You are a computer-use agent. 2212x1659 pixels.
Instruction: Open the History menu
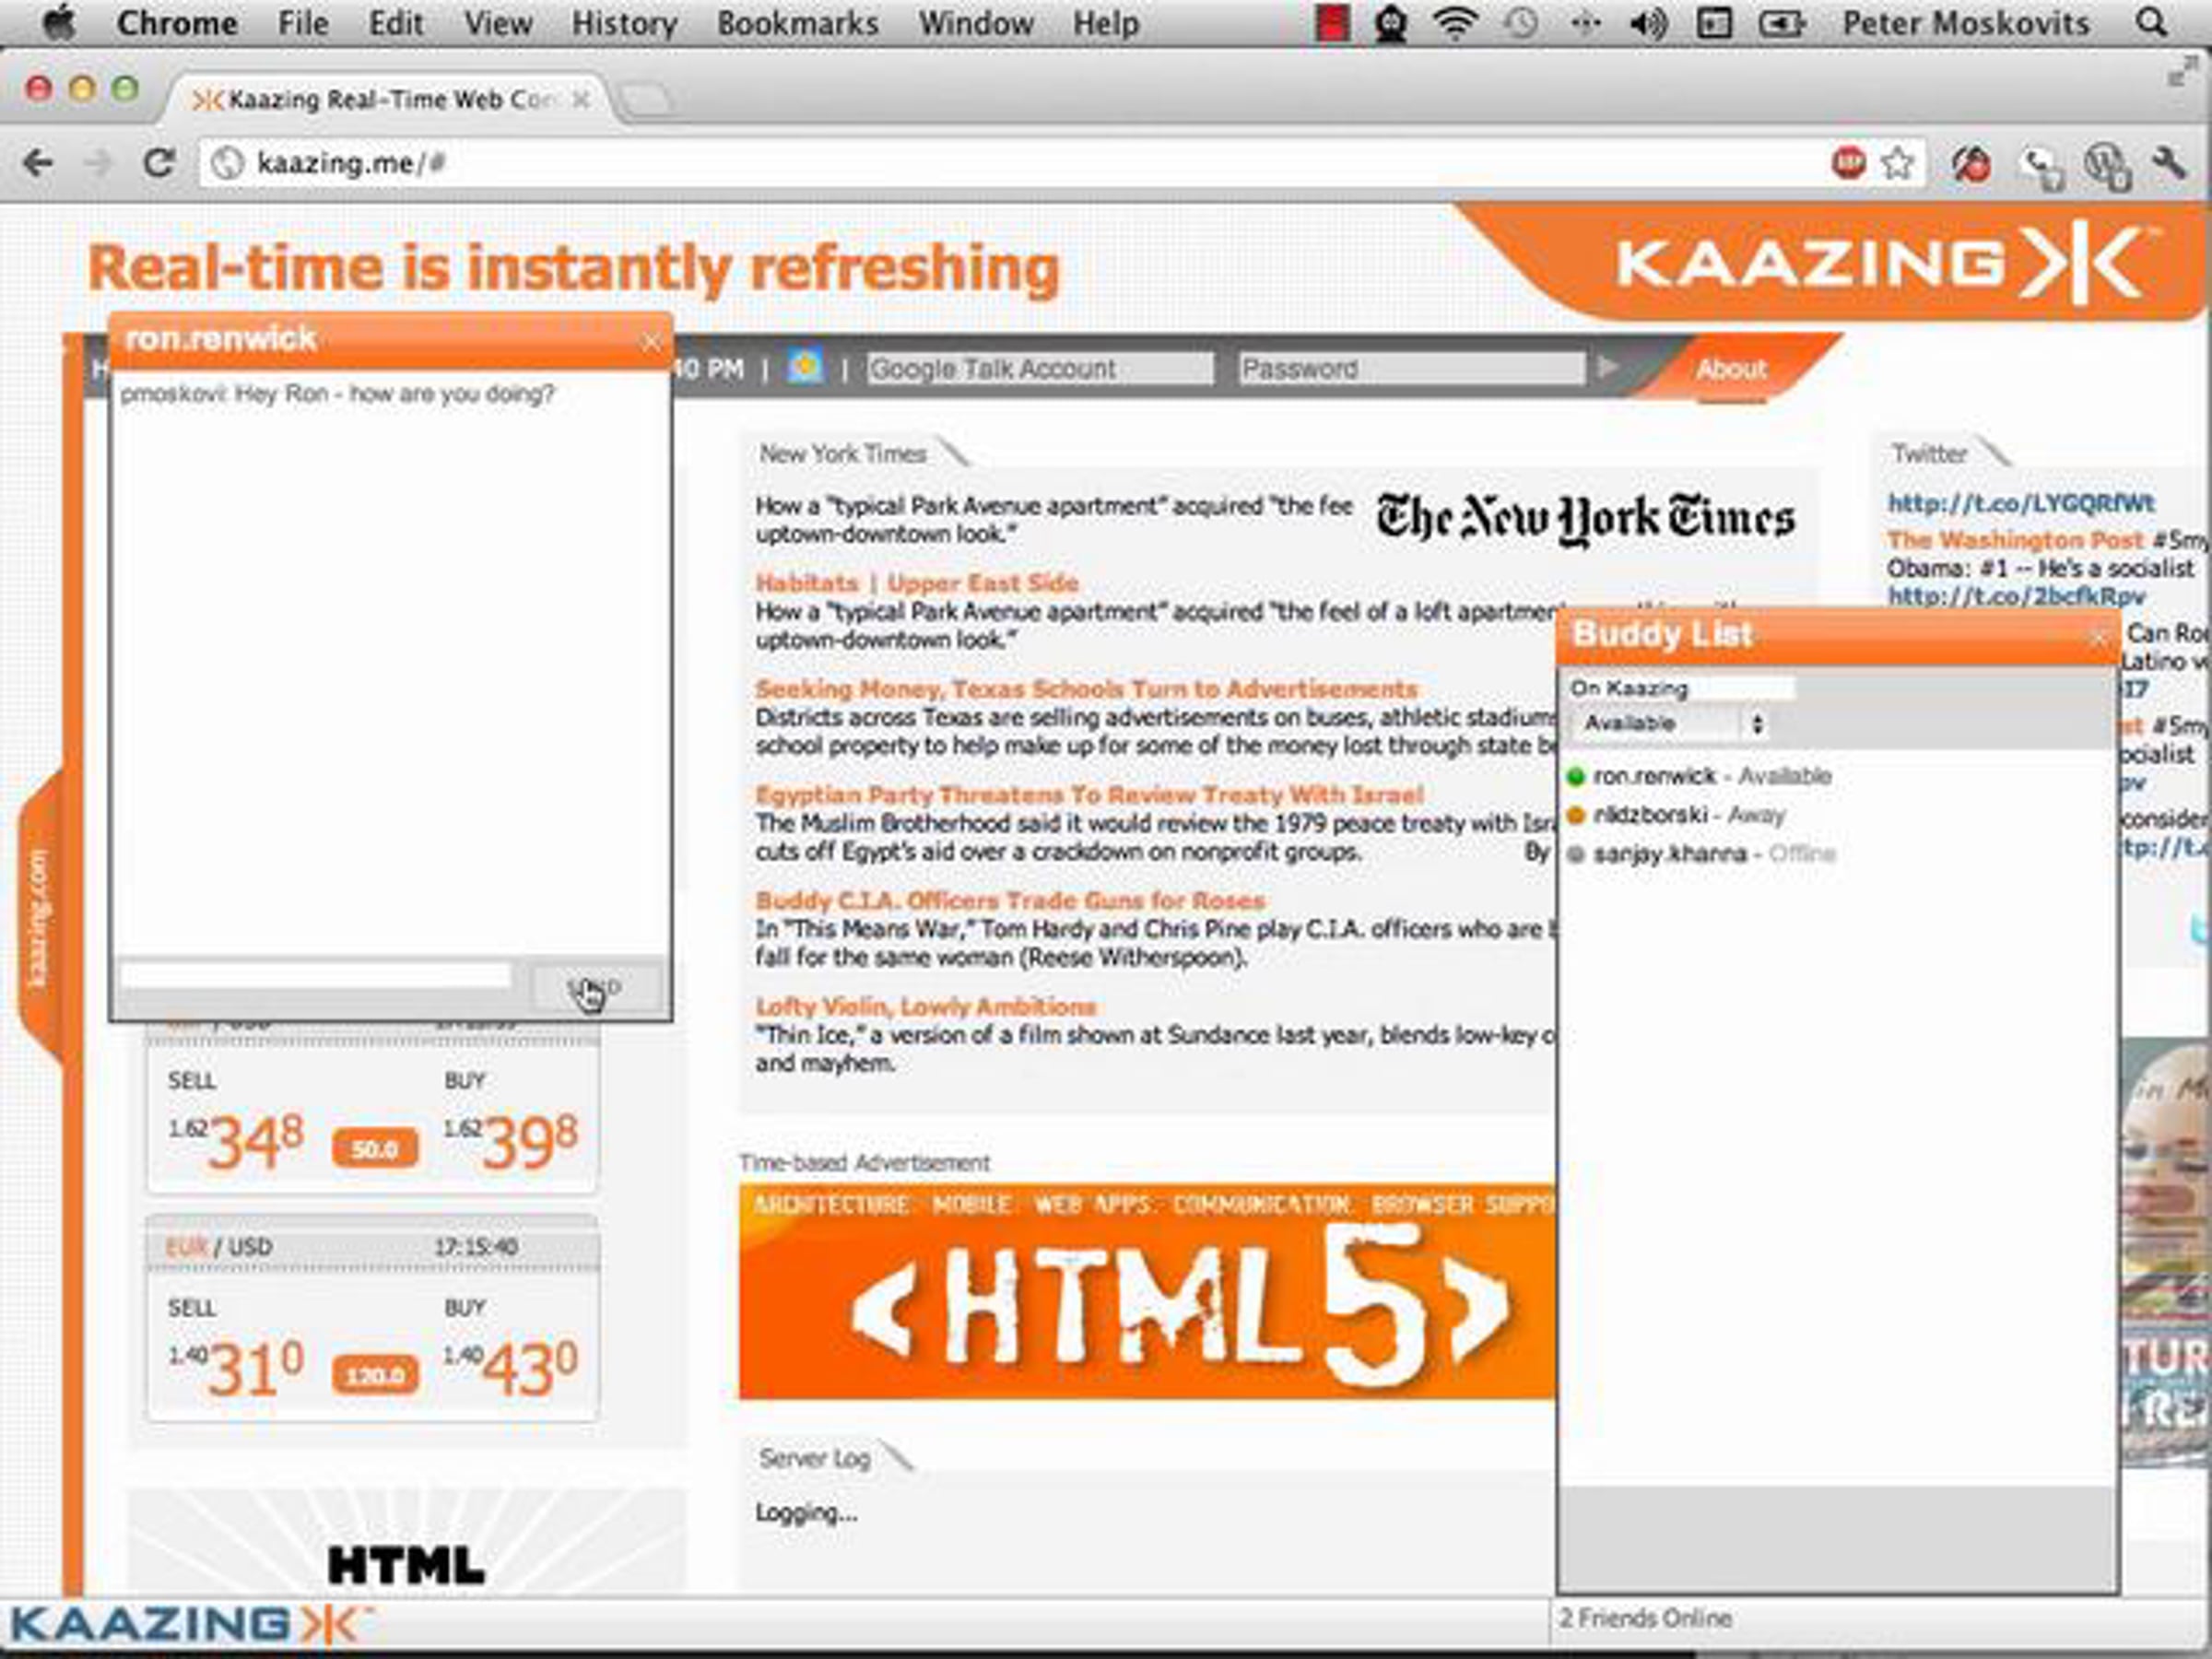point(624,23)
